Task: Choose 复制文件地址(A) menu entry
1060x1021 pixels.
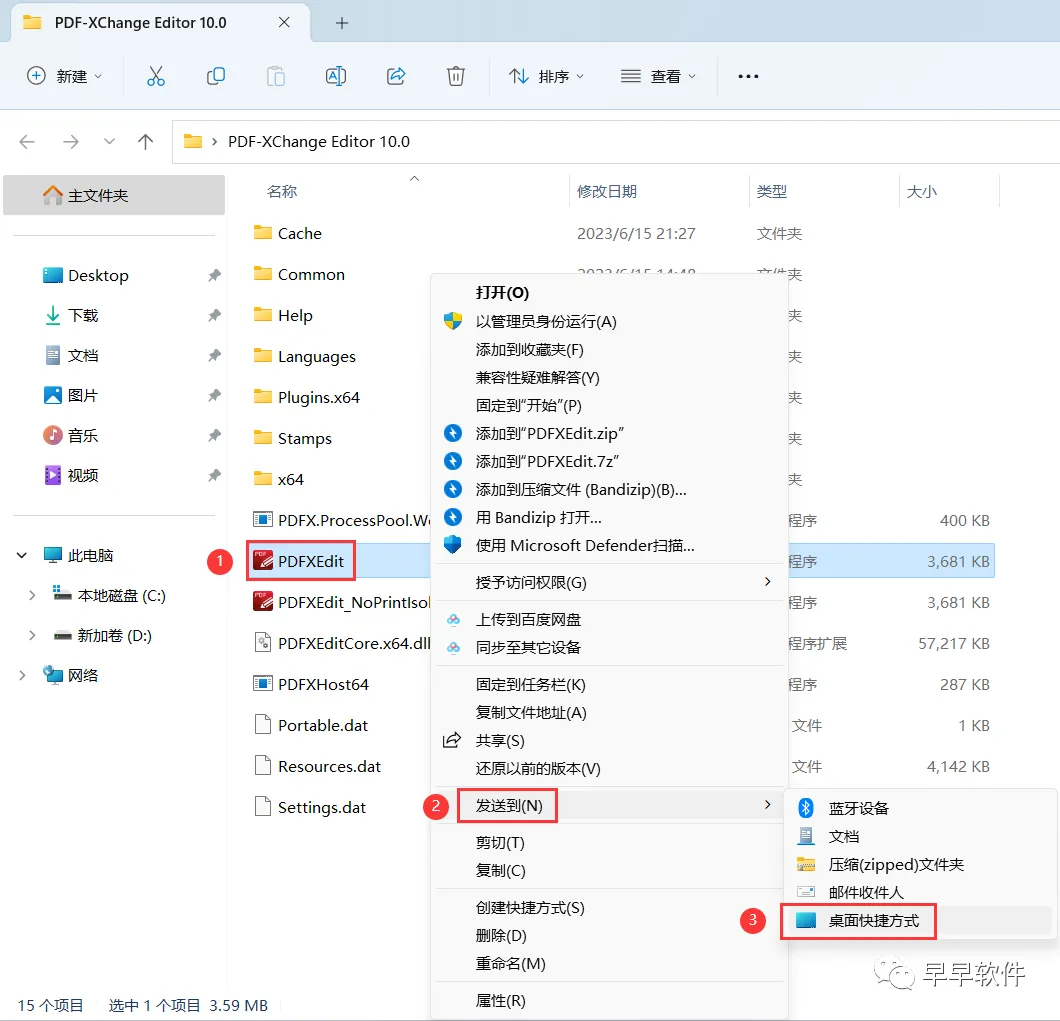Action: click(531, 712)
